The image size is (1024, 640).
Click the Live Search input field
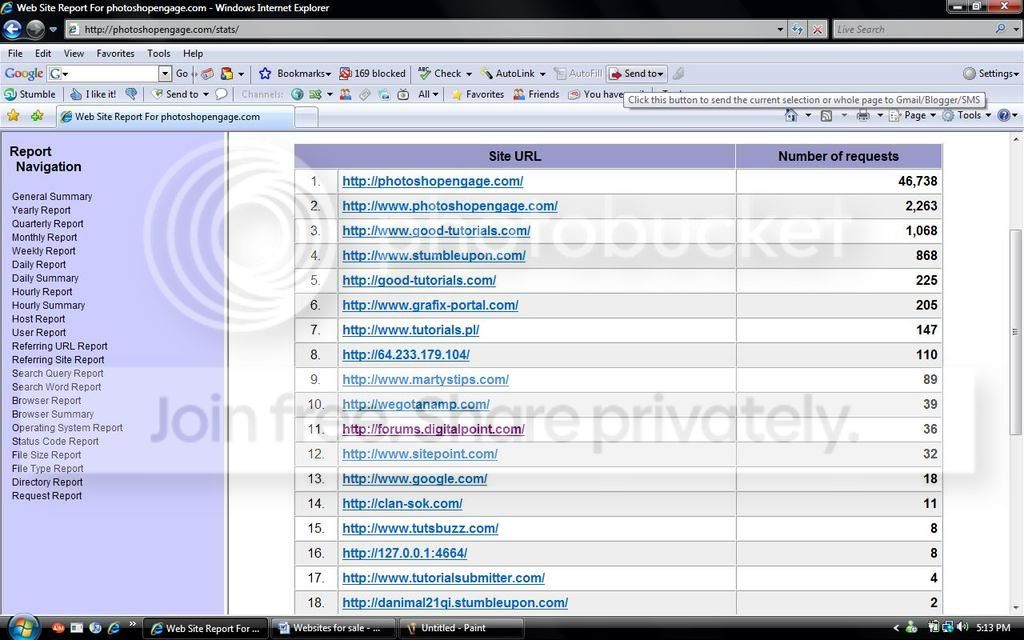(x=914, y=29)
